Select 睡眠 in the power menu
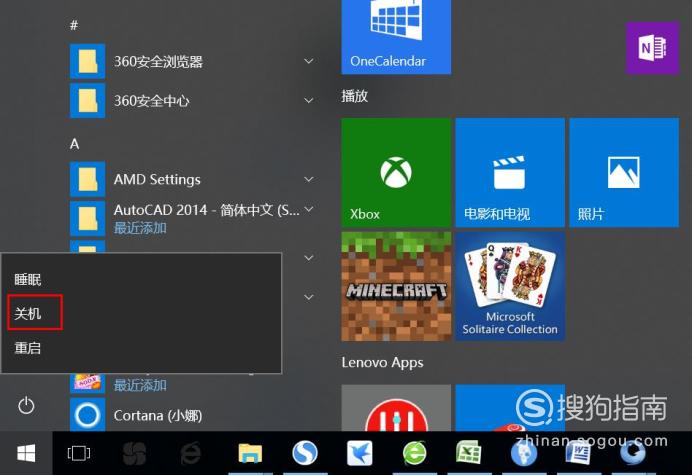692x475 pixels. tap(28, 279)
